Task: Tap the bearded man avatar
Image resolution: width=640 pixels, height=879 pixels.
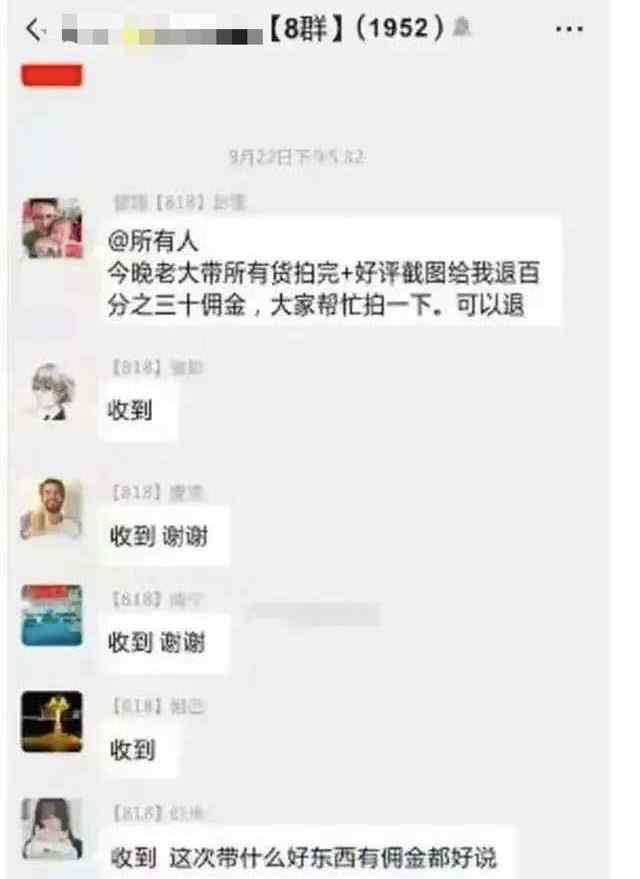Action: 52,509
